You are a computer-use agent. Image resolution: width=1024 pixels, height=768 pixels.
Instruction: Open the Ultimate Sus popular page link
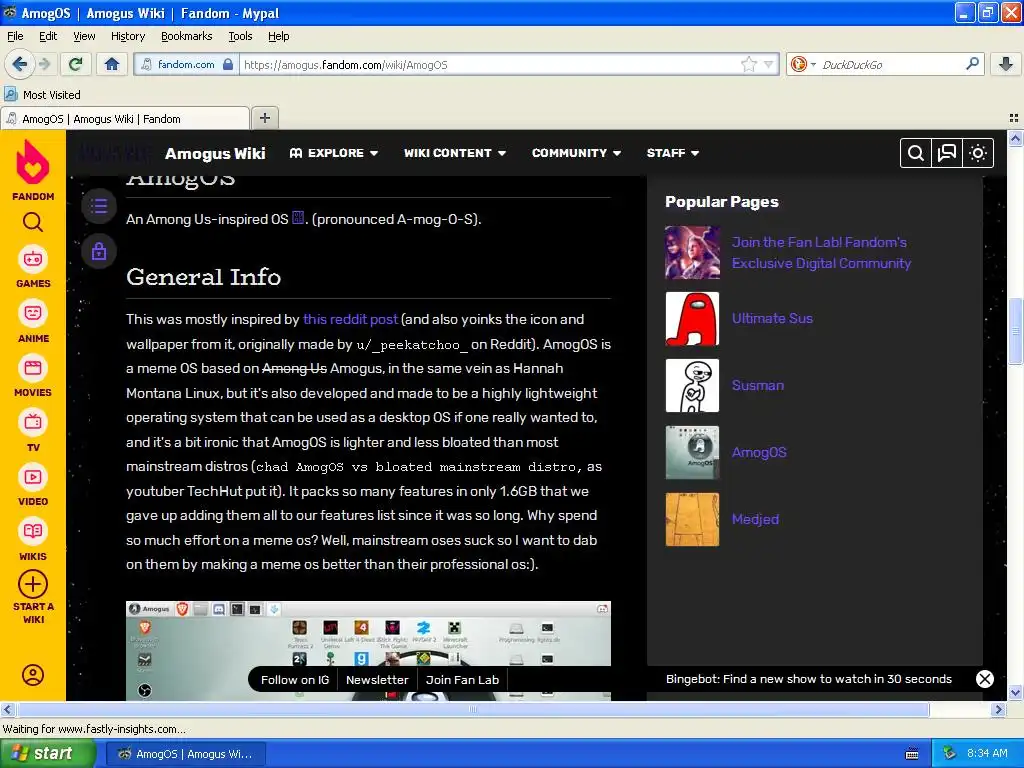click(772, 319)
